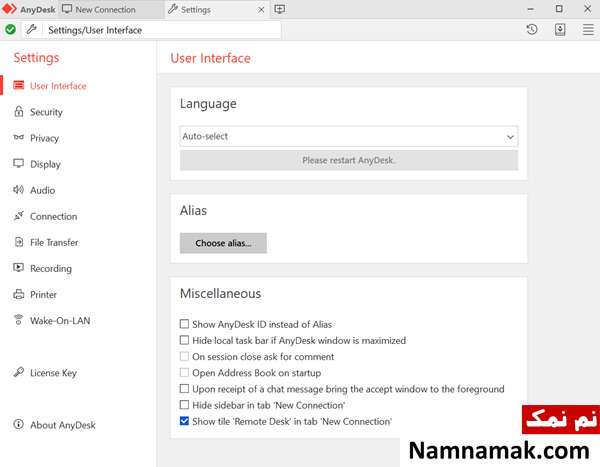The image size is (600, 467).
Task: Click the File Transfer icon
Action: coord(19,242)
